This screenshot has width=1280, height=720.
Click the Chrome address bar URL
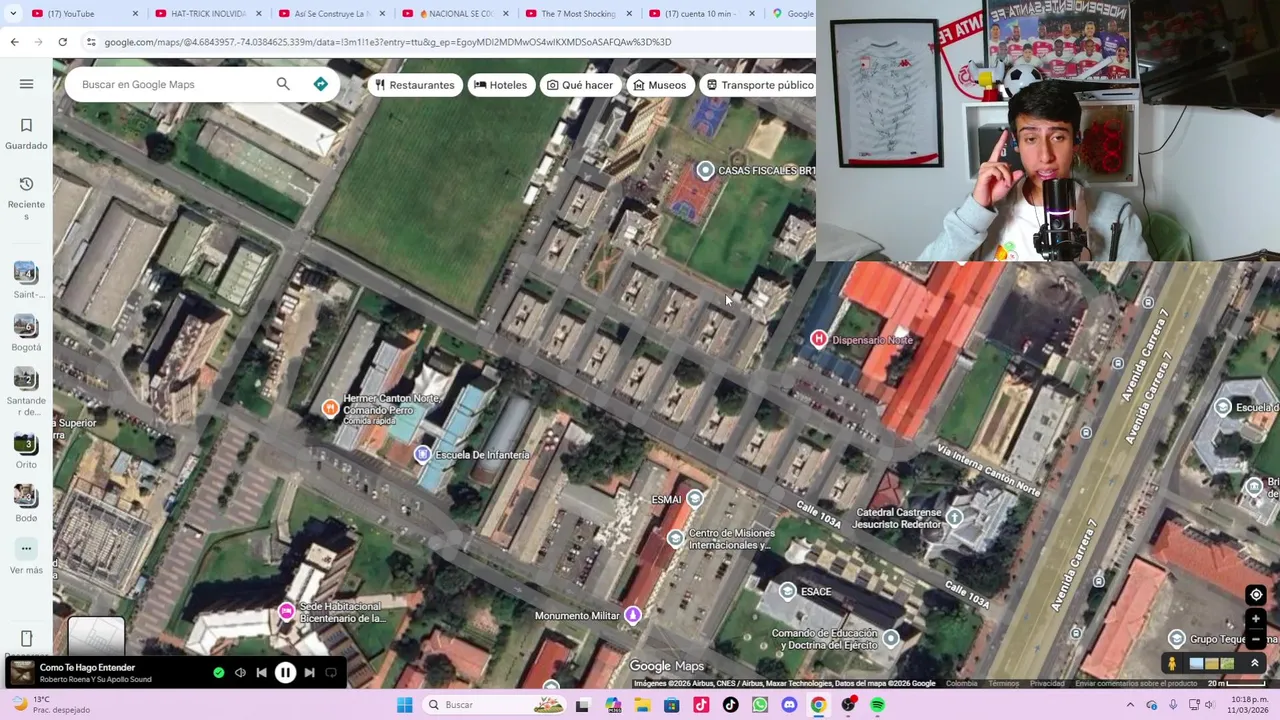(388, 42)
